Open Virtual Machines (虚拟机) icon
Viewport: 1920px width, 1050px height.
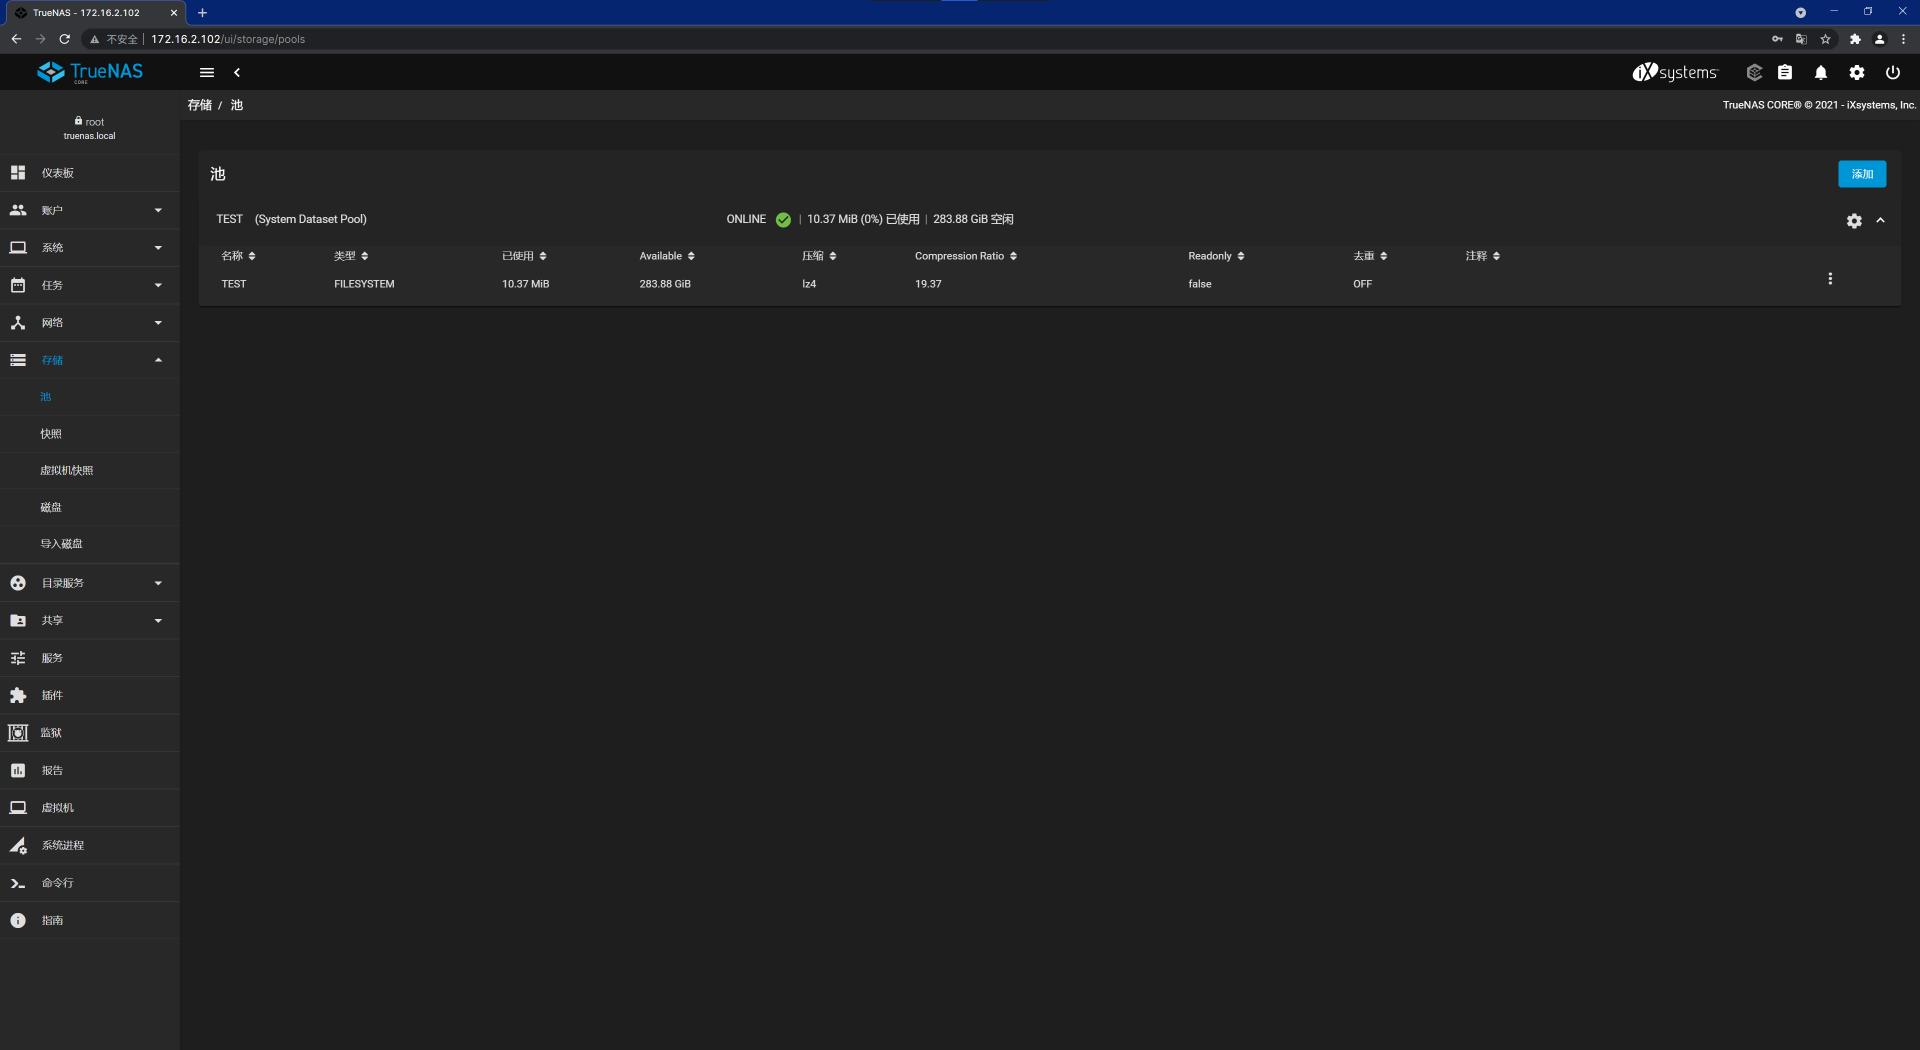18,808
